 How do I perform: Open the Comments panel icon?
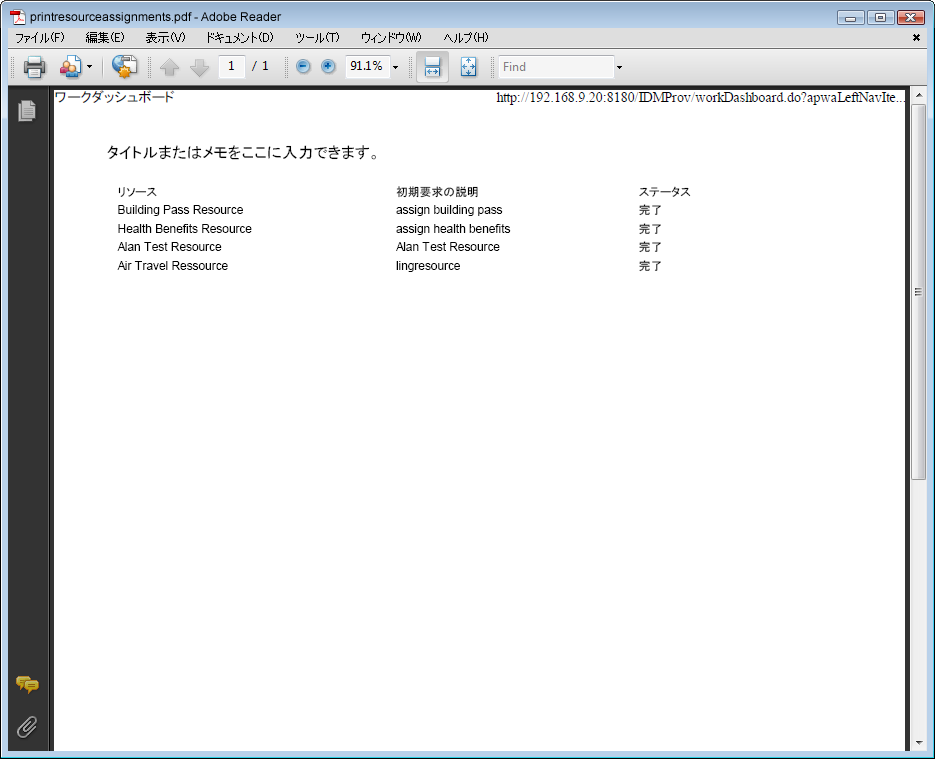pyautogui.click(x=27, y=684)
